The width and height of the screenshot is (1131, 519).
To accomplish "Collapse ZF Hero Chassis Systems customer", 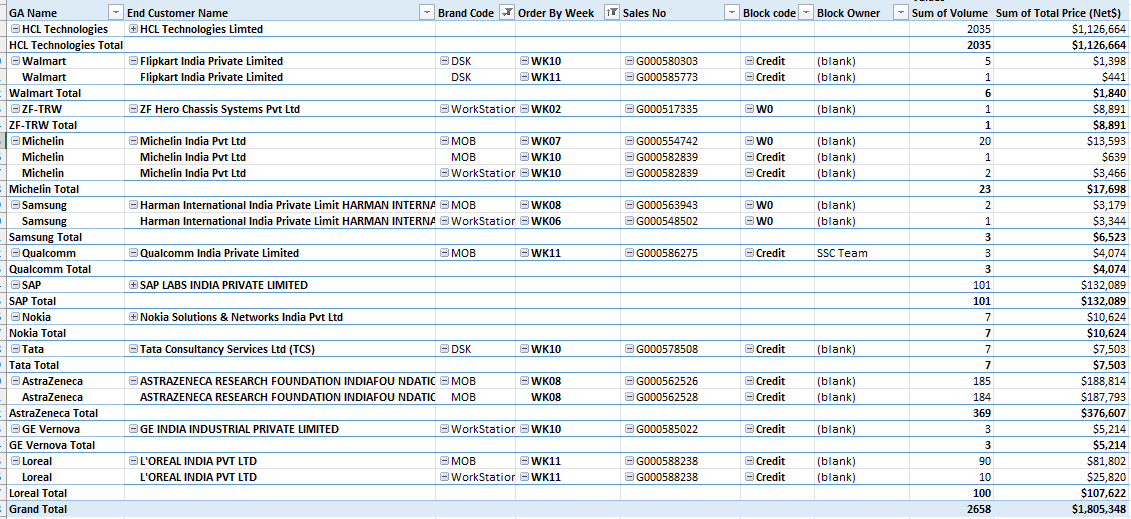I will click(x=133, y=109).
